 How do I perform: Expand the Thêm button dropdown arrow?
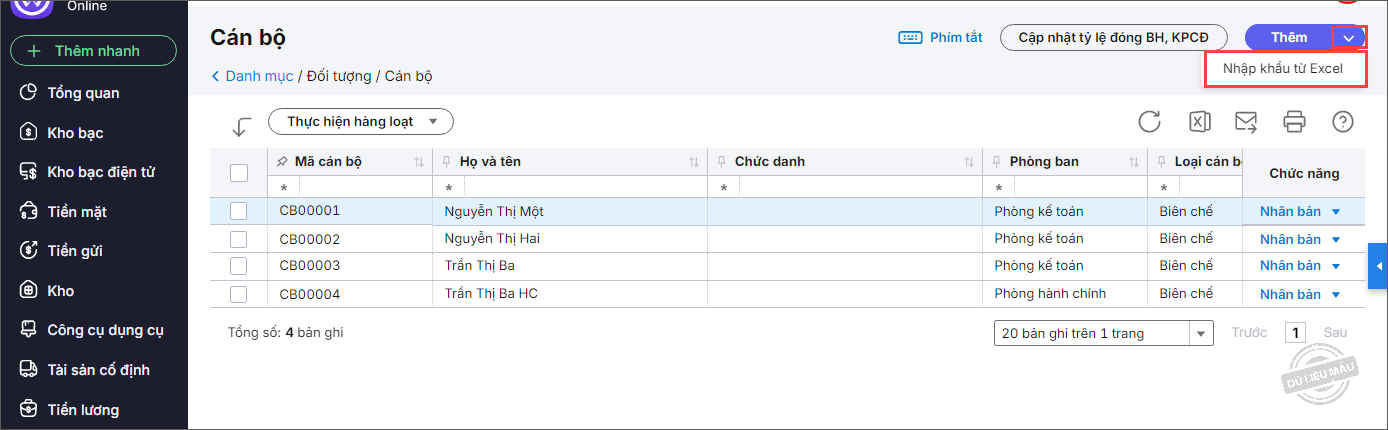(x=1349, y=38)
